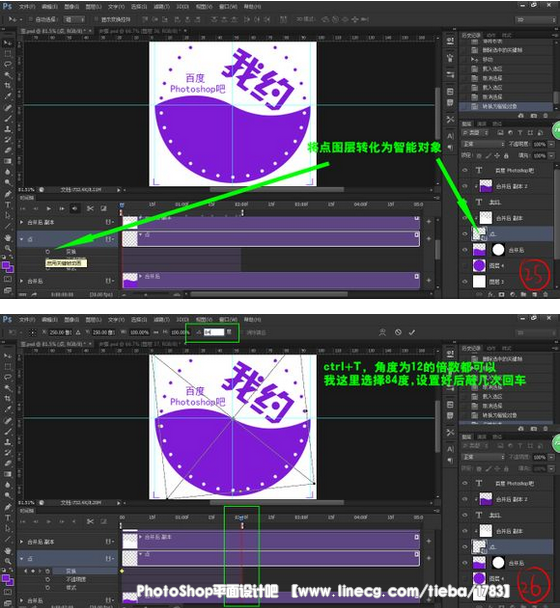Click foreground color swatch in upper toolbar
Image resolution: width=560 pixels, height=608 pixels.
click(x=6, y=265)
